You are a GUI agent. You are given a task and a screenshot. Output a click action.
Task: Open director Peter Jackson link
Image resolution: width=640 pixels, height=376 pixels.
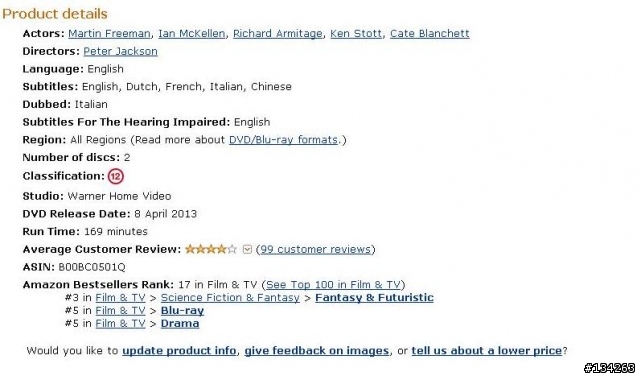click(x=120, y=51)
